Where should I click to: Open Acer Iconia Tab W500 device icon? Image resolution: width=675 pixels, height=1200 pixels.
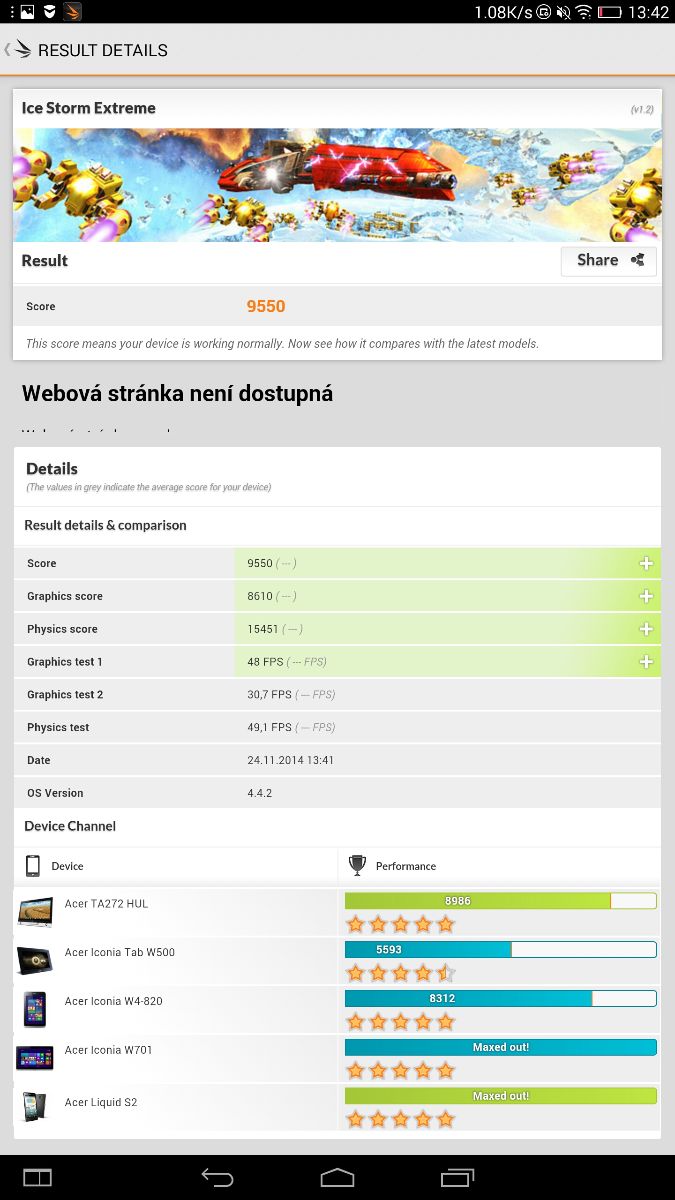coord(34,960)
